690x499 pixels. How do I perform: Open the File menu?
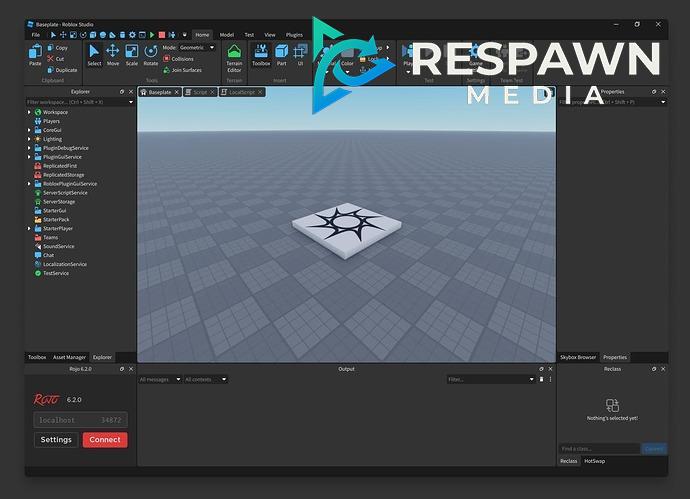[36, 35]
